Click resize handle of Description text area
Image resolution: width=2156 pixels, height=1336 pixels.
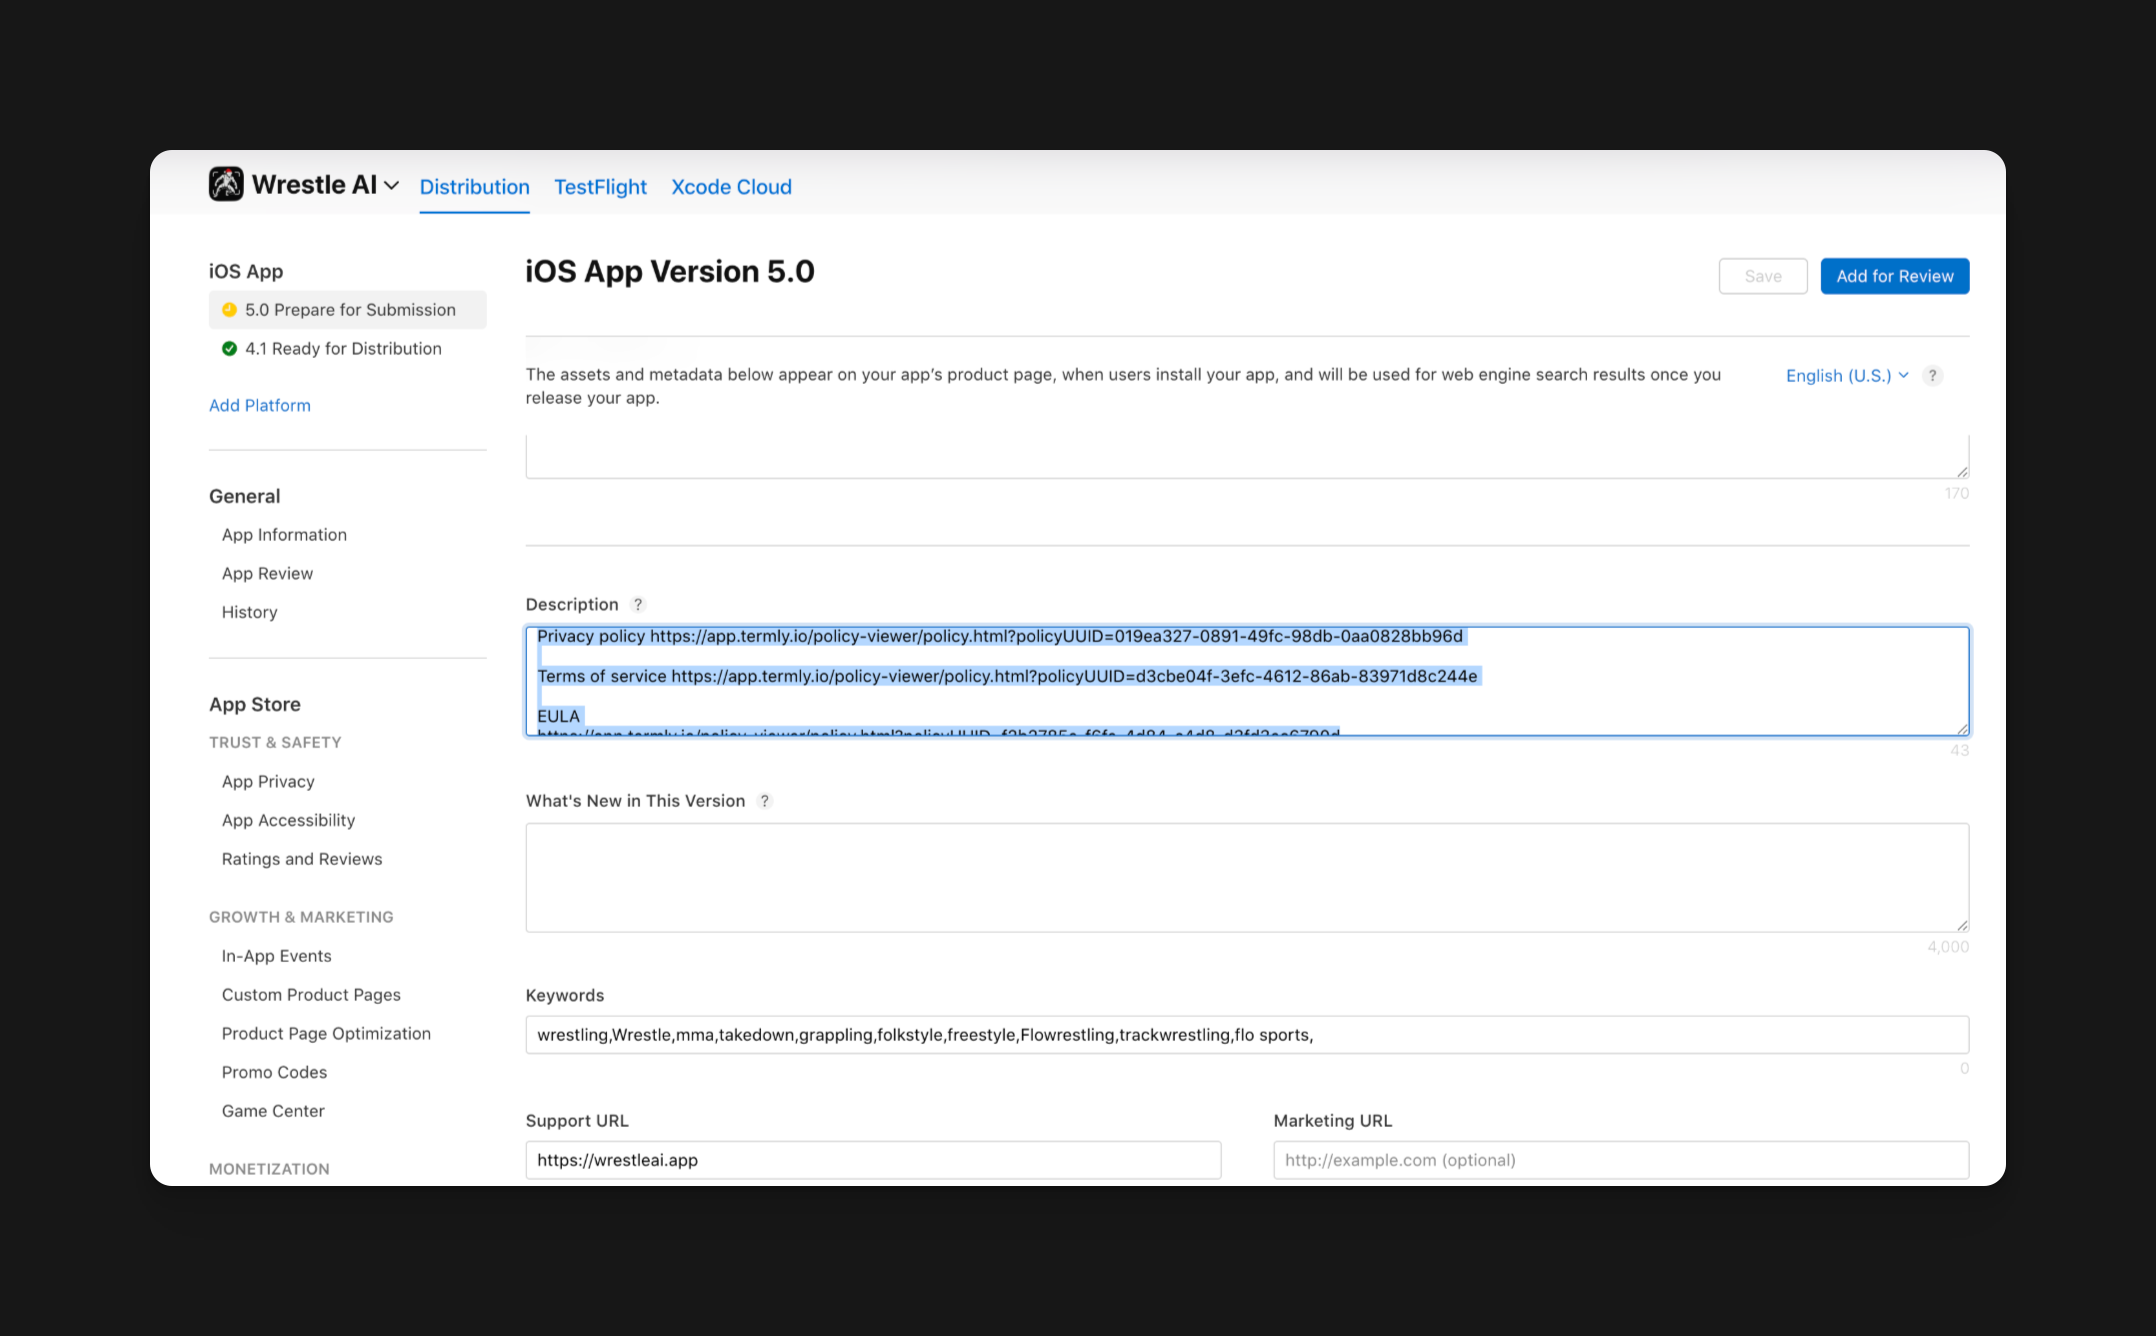(x=1962, y=729)
